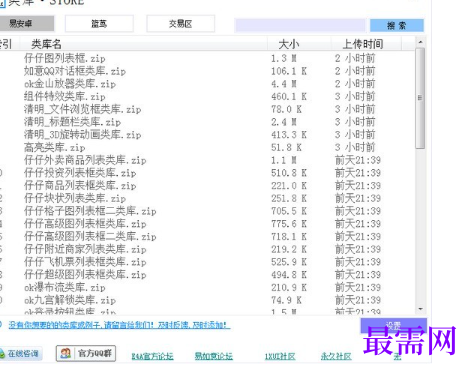Image resolution: width=475 pixels, height=372 pixels.
Task: Select 仔仔高级图列表框二类库.zip
Action: [90, 236]
